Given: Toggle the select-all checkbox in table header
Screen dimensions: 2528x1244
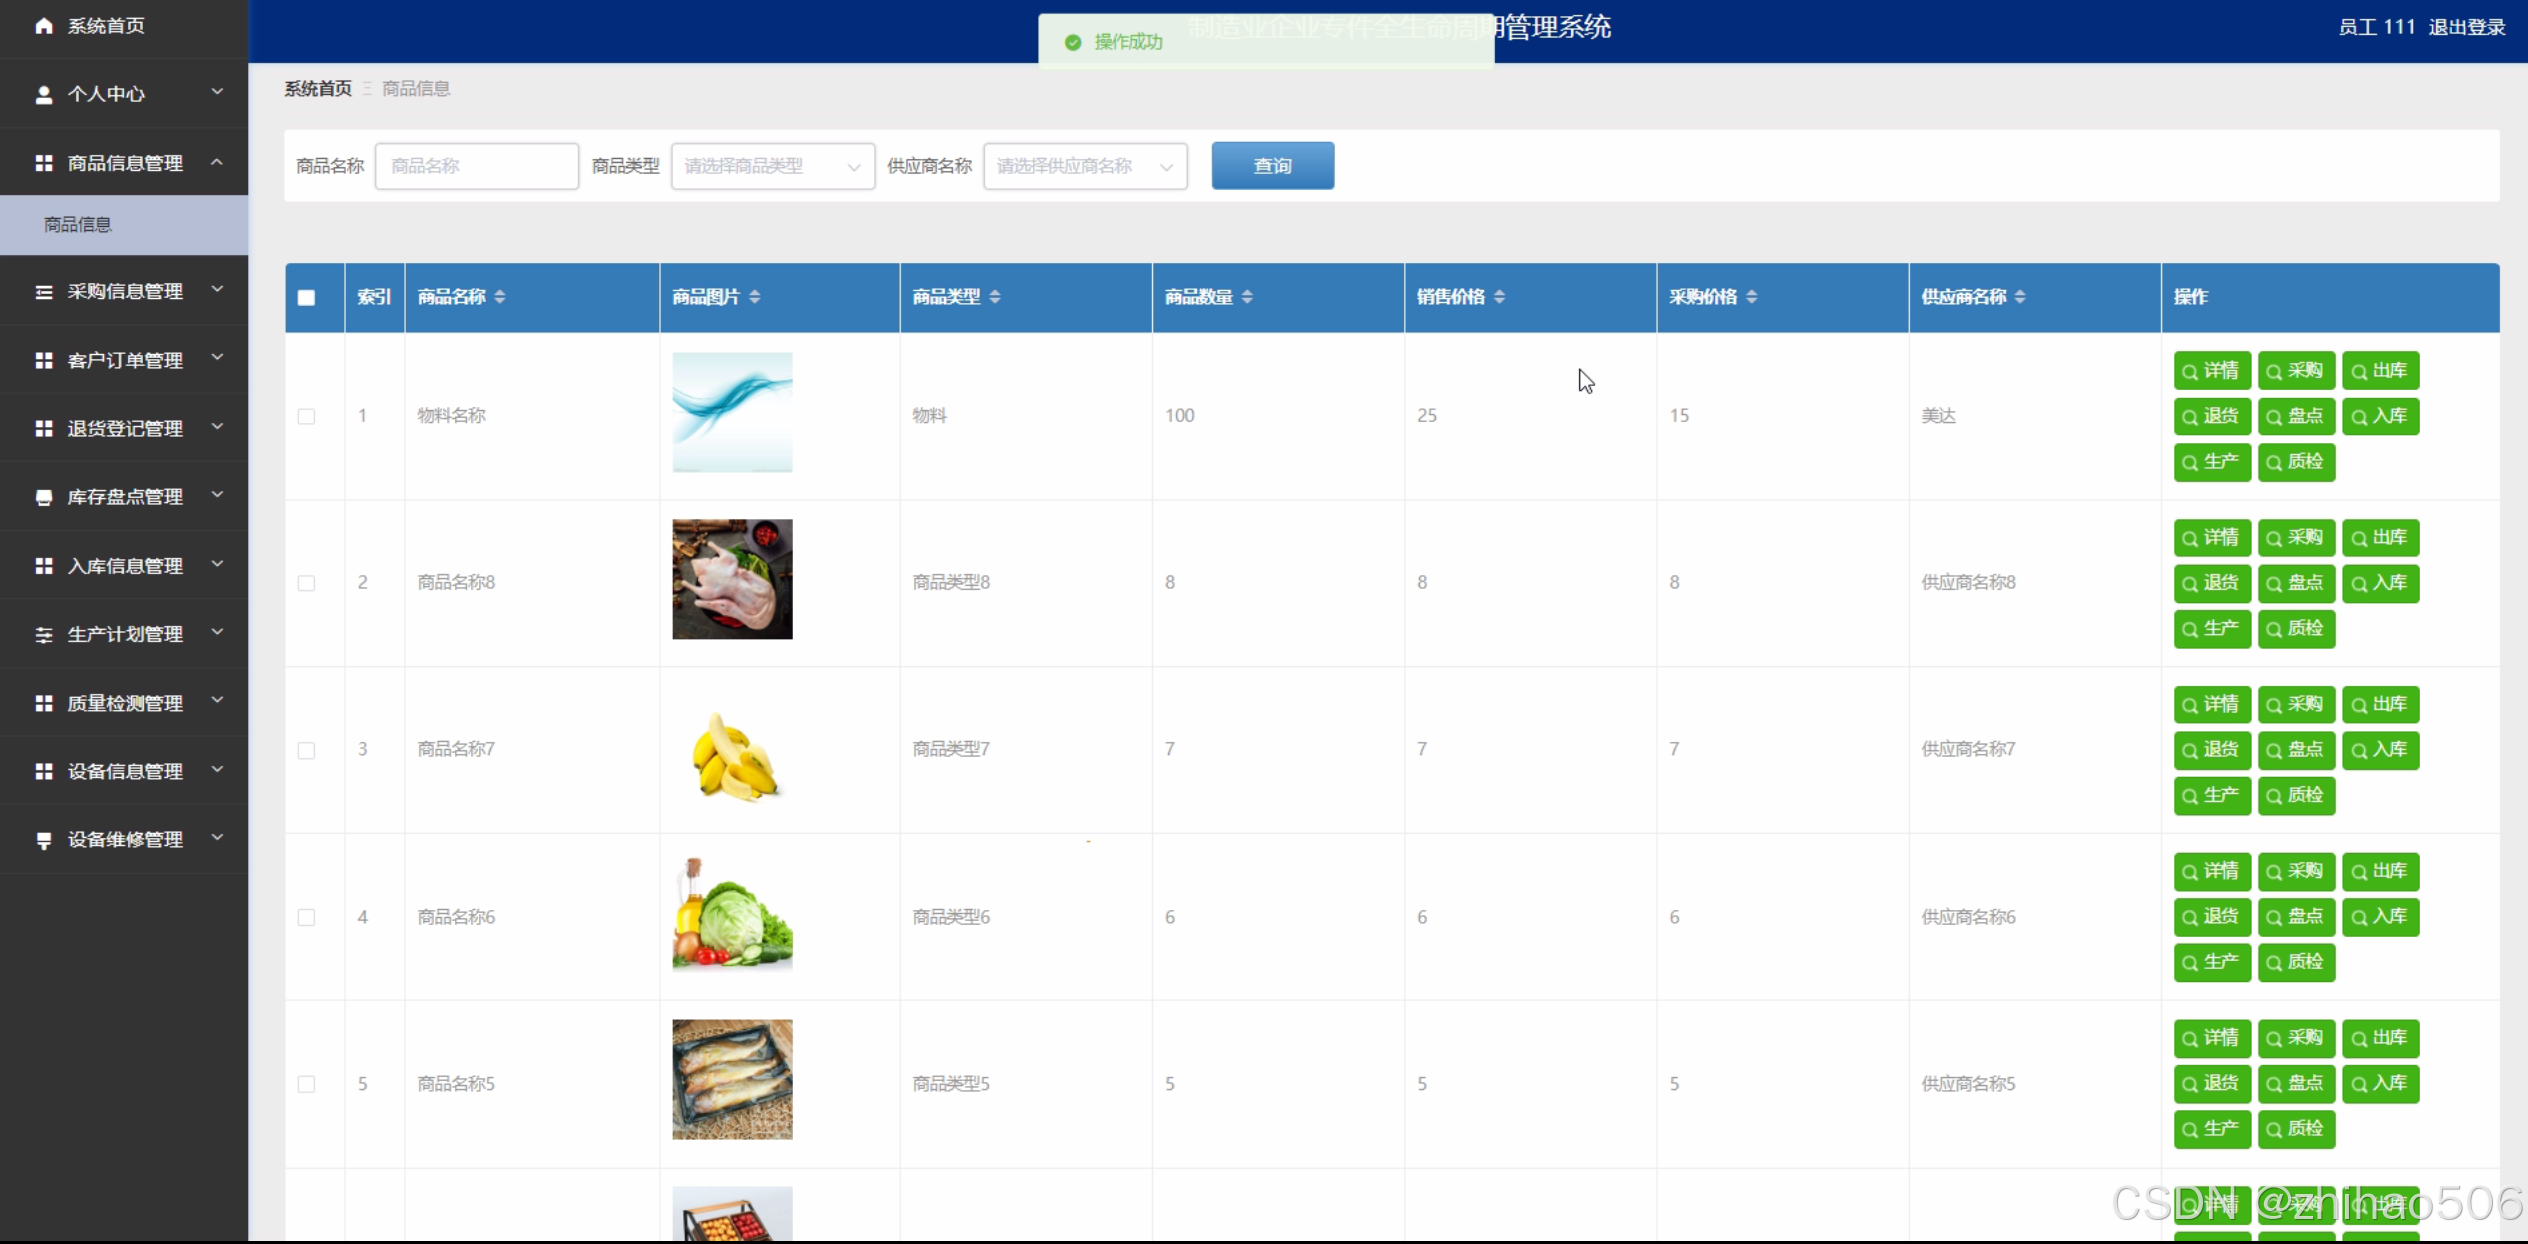Looking at the screenshot, I should (x=306, y=297).
